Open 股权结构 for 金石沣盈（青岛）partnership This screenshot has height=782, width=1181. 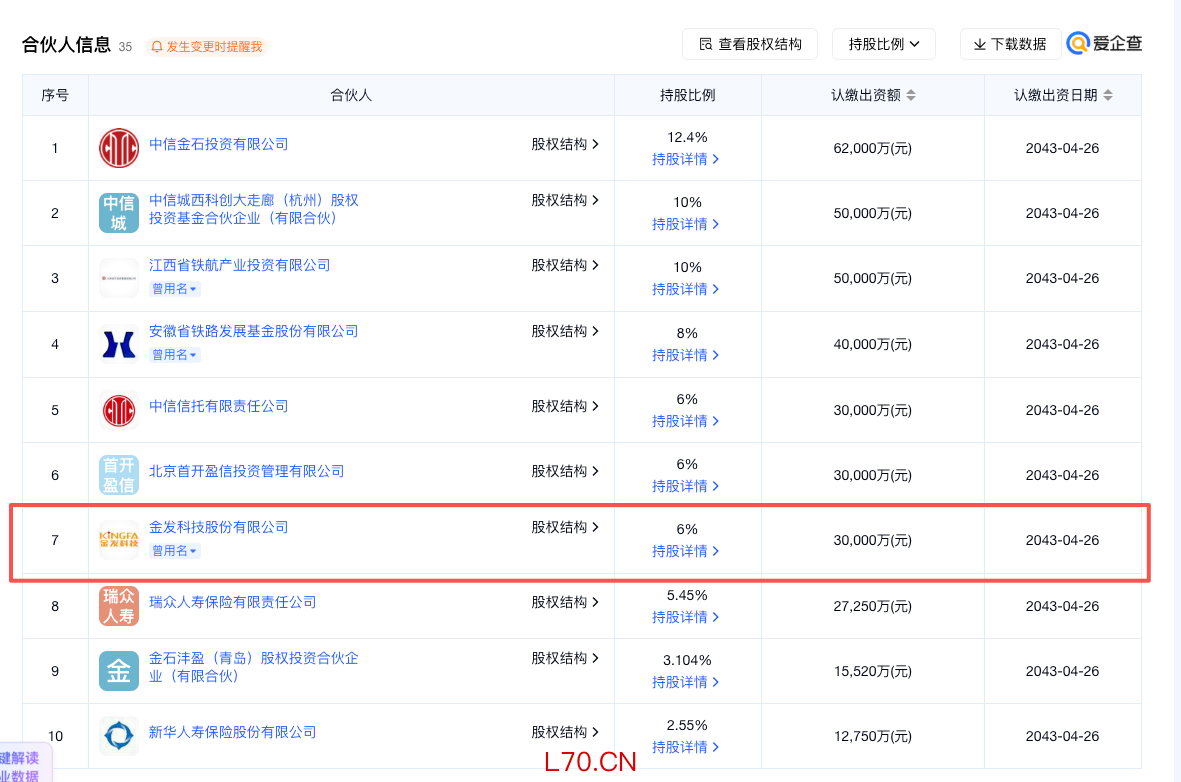(x=565, y=658)
